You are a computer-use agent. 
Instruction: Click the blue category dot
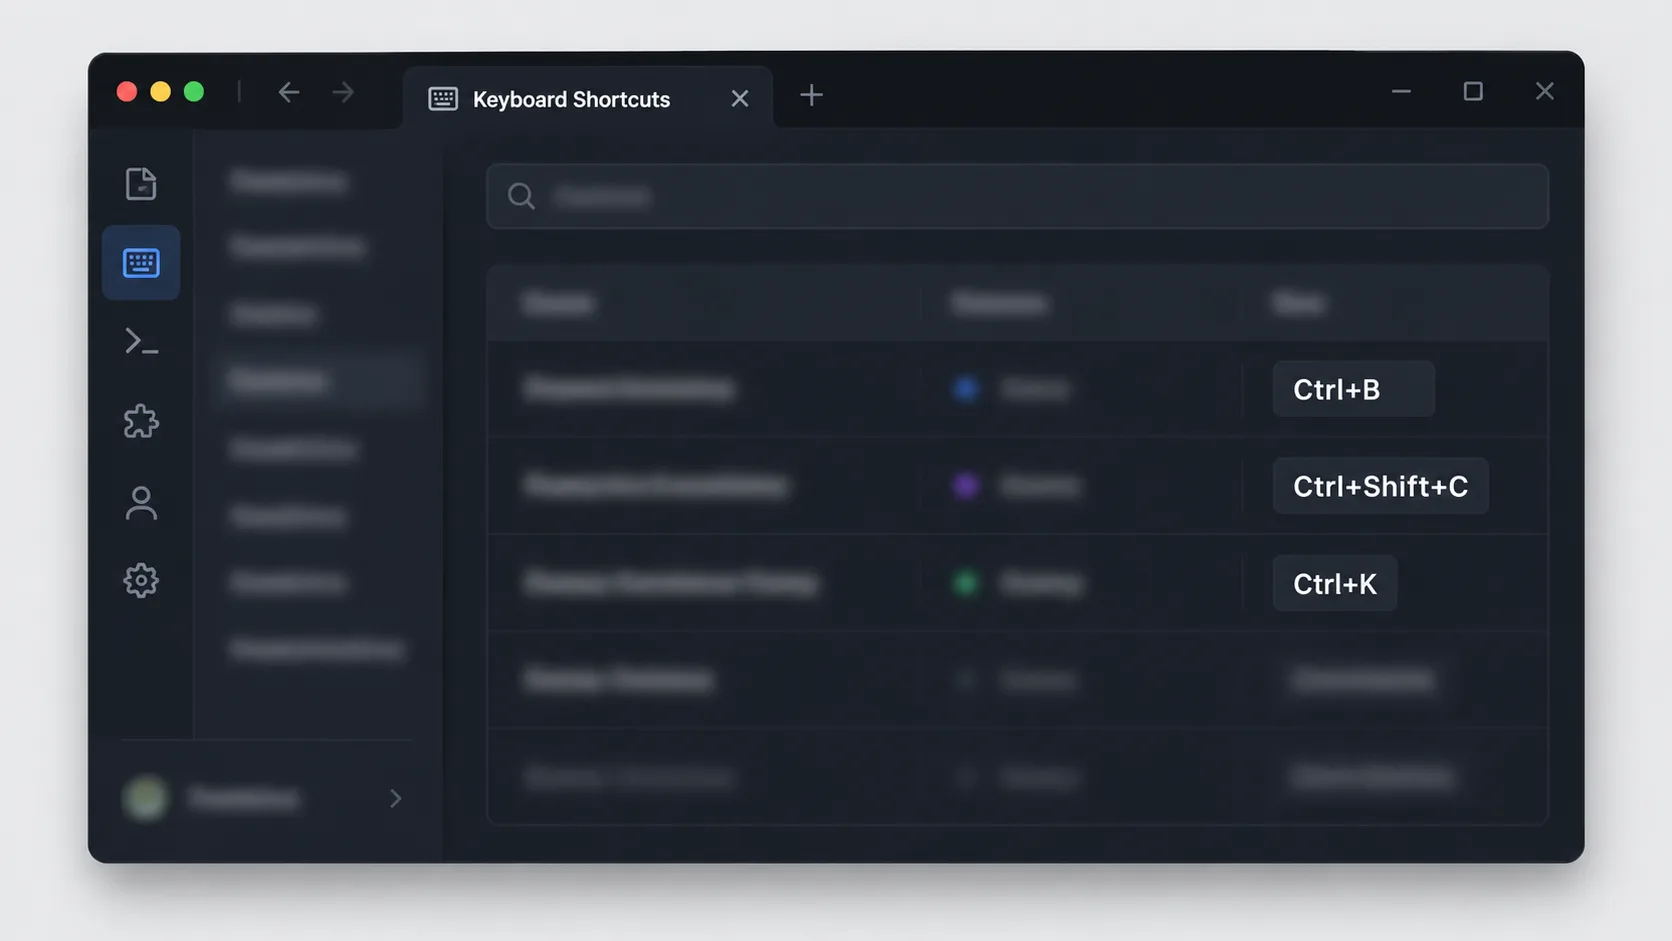tap(966, 389)
